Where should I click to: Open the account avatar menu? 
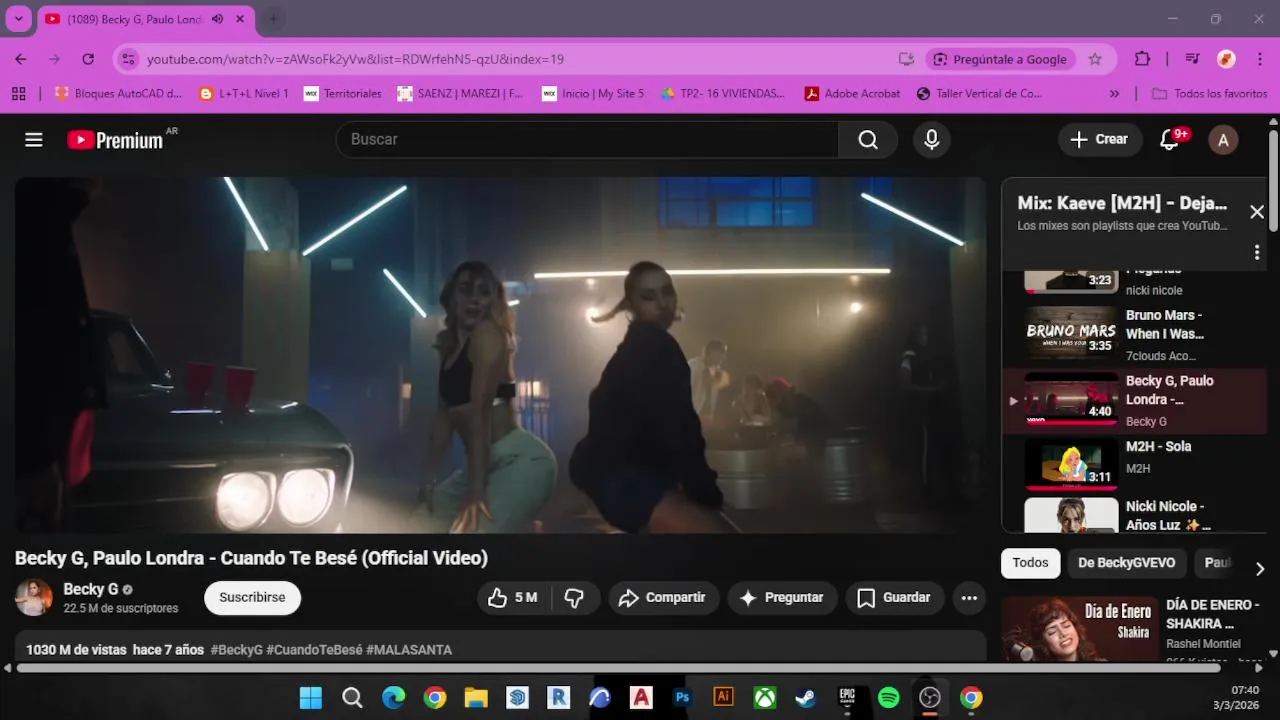point(1223,140)
